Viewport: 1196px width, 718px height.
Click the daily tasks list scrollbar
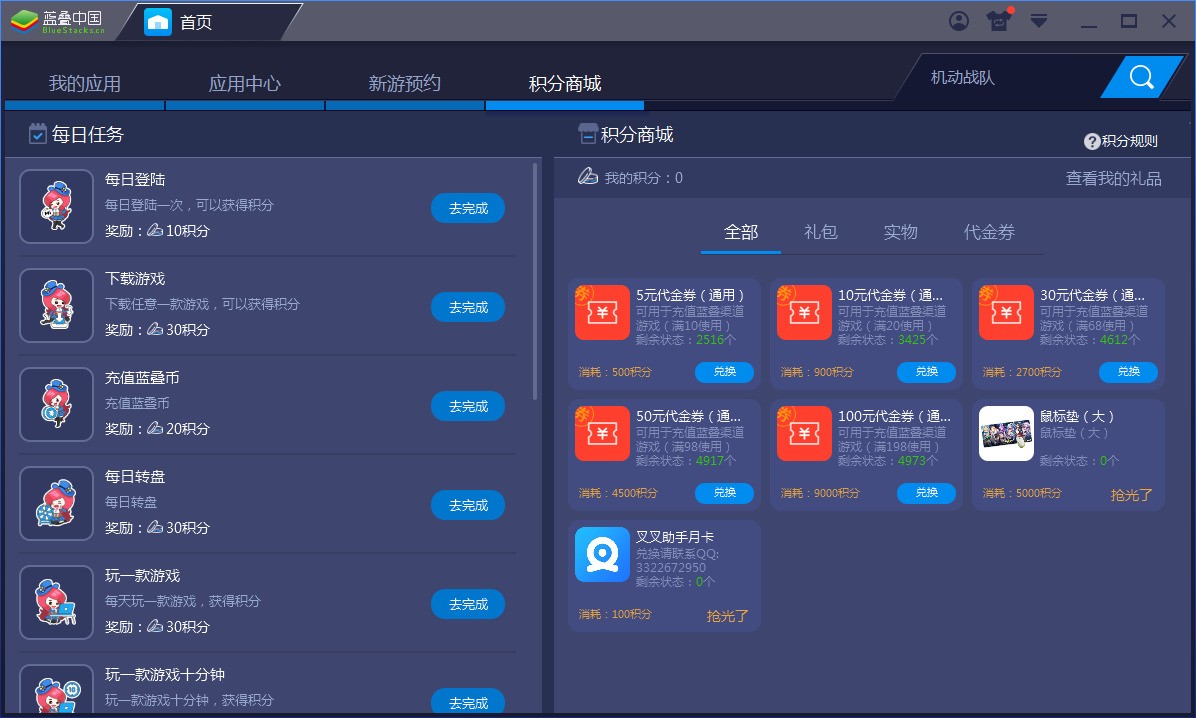535,281
